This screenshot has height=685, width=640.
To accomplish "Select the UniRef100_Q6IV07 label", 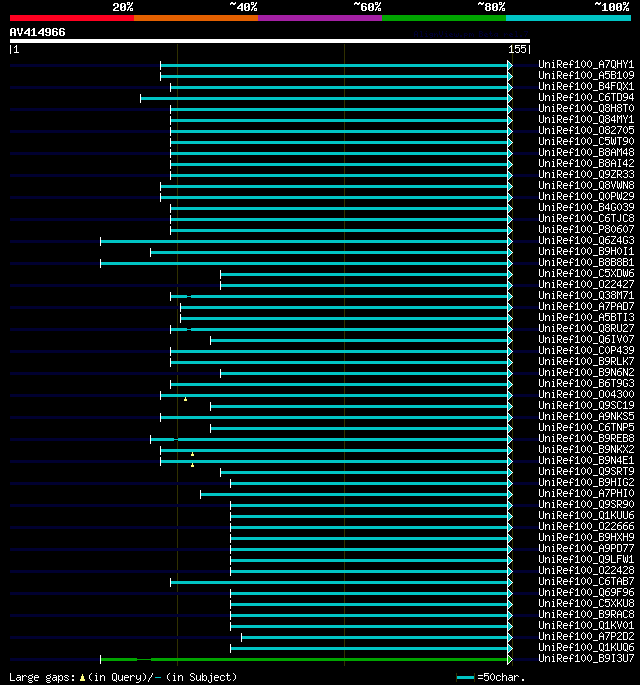I will coord(586,339).
